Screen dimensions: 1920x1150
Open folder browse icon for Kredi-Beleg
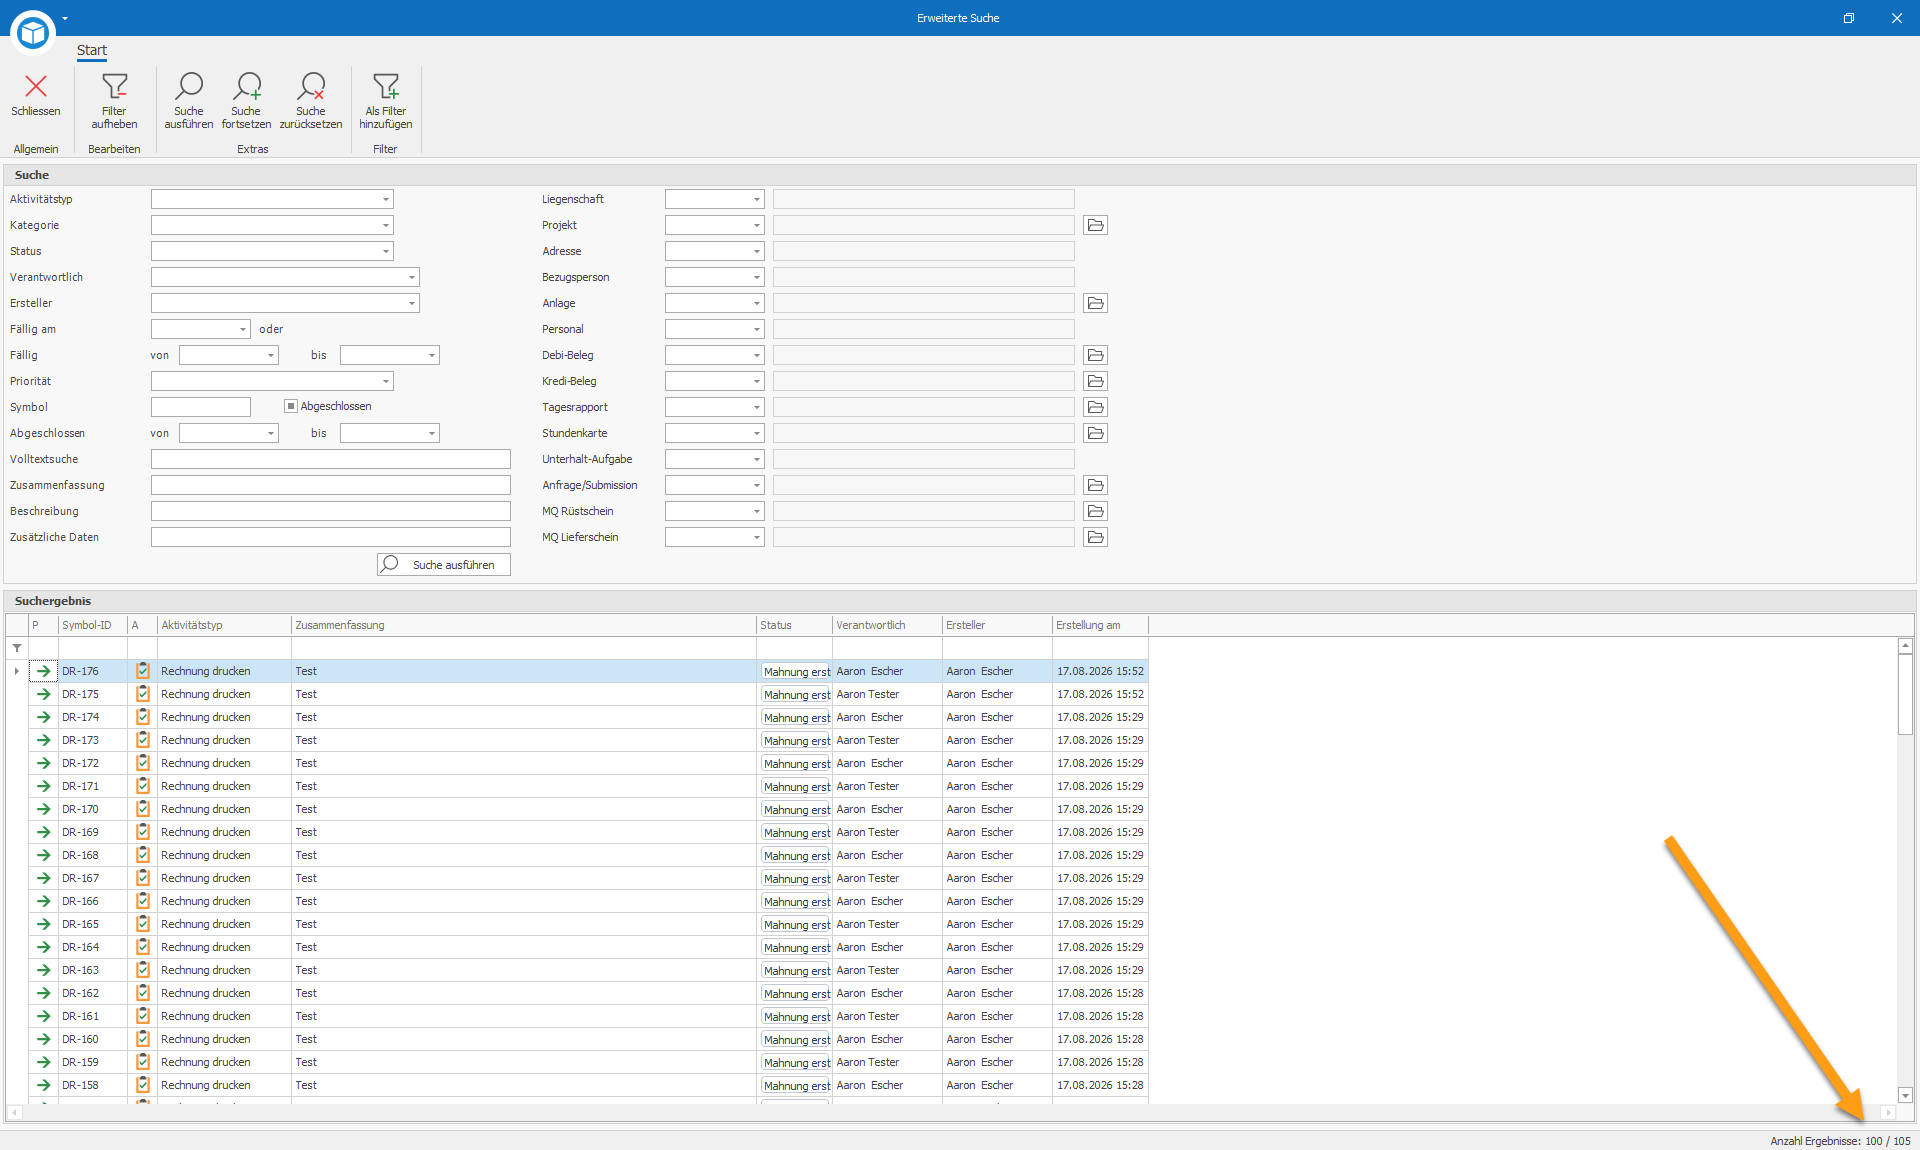[1095, 381]
